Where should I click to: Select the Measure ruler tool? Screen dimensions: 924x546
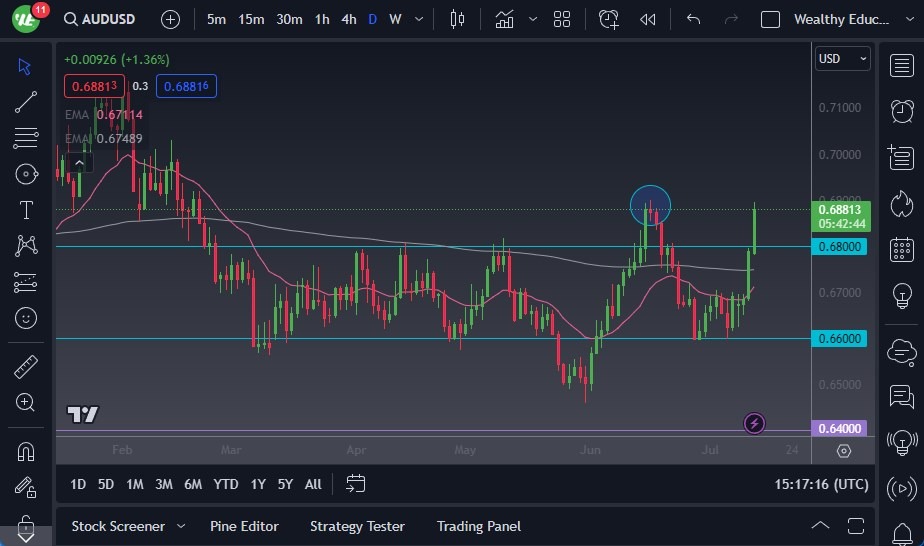(26, 367)
